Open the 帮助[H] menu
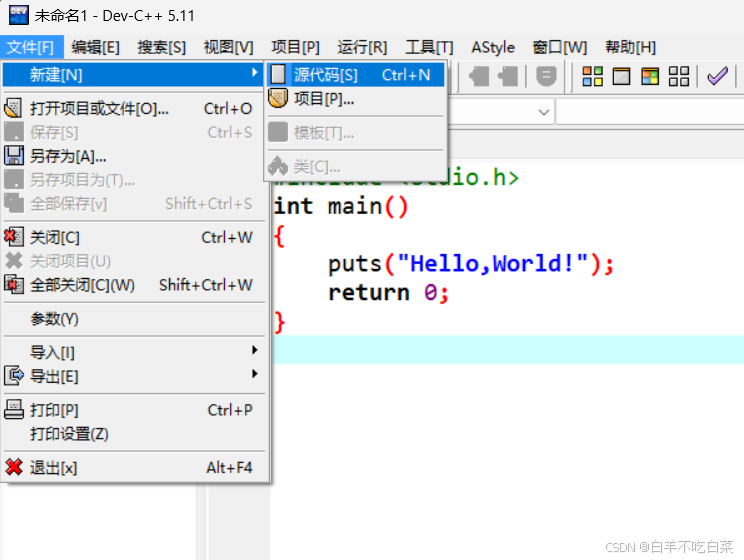 tap(630, 47)
